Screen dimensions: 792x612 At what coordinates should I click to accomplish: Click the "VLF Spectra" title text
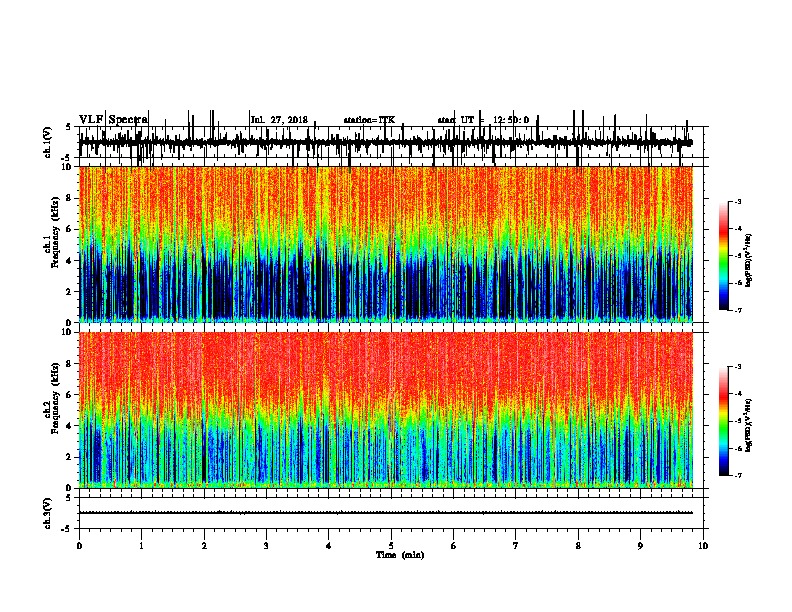point(113,120)
